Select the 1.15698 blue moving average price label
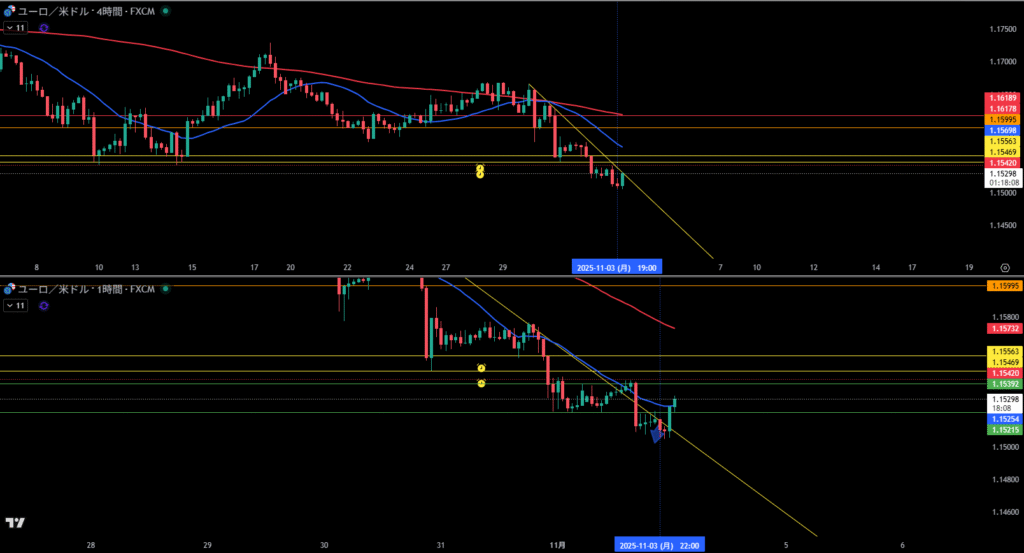 (1002, 131)
